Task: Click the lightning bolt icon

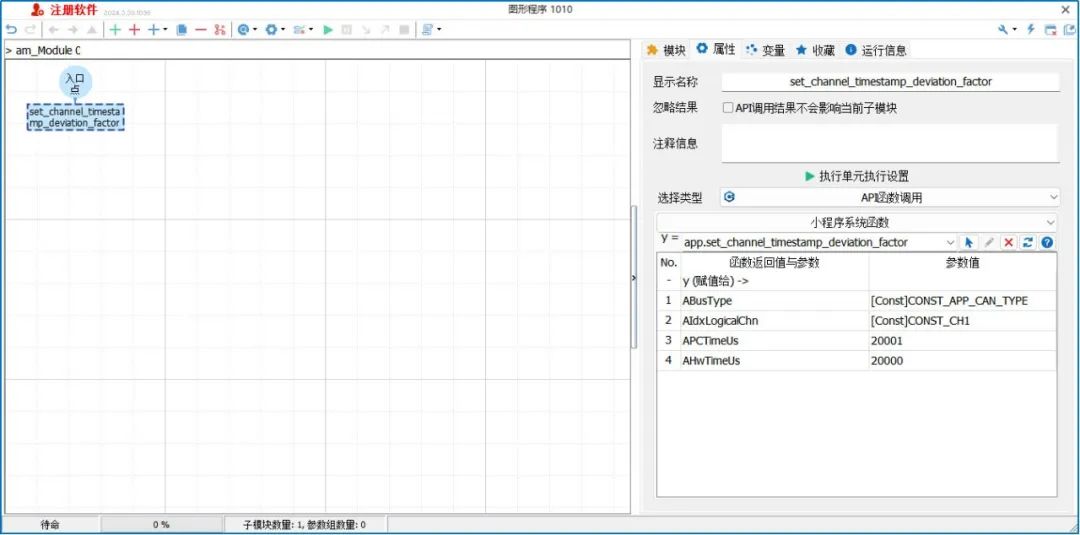Action: pos(1031,30)
